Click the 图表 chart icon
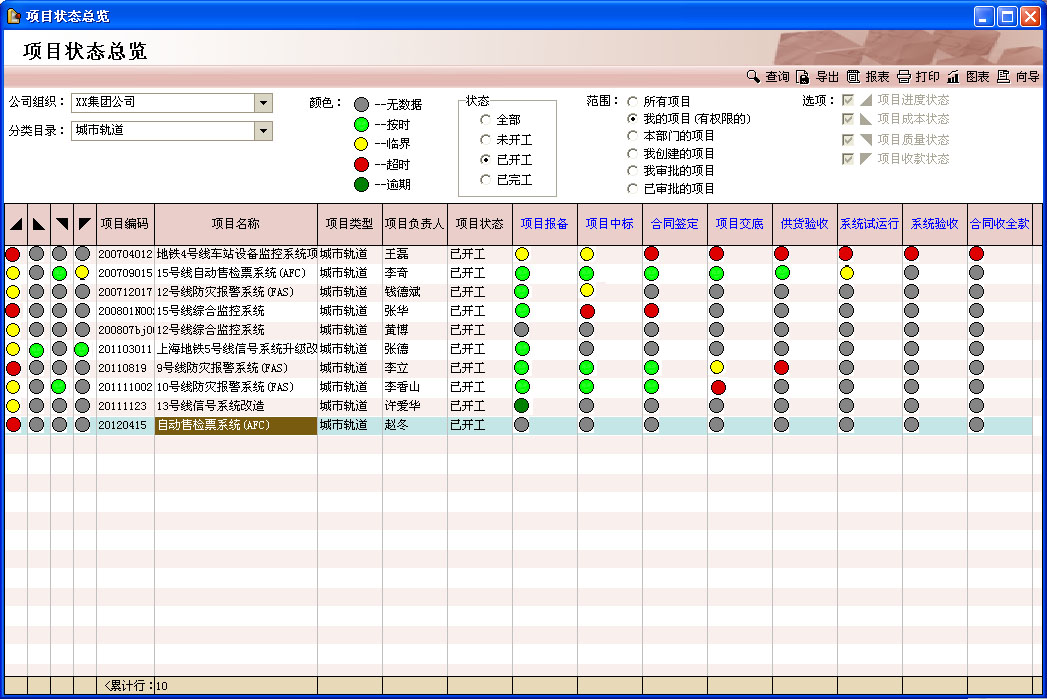The width and height of the screenshot is (1047, 699). click(953, 77)
